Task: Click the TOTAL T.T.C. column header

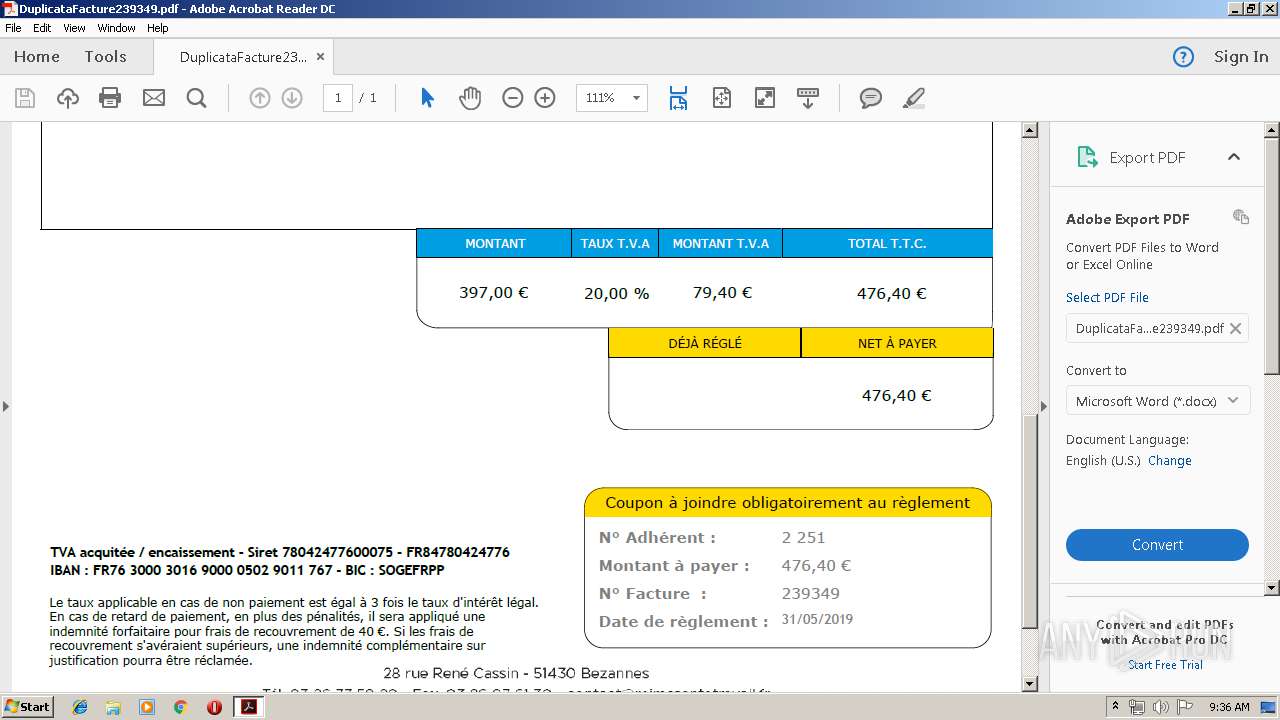Action: (887, 244)
